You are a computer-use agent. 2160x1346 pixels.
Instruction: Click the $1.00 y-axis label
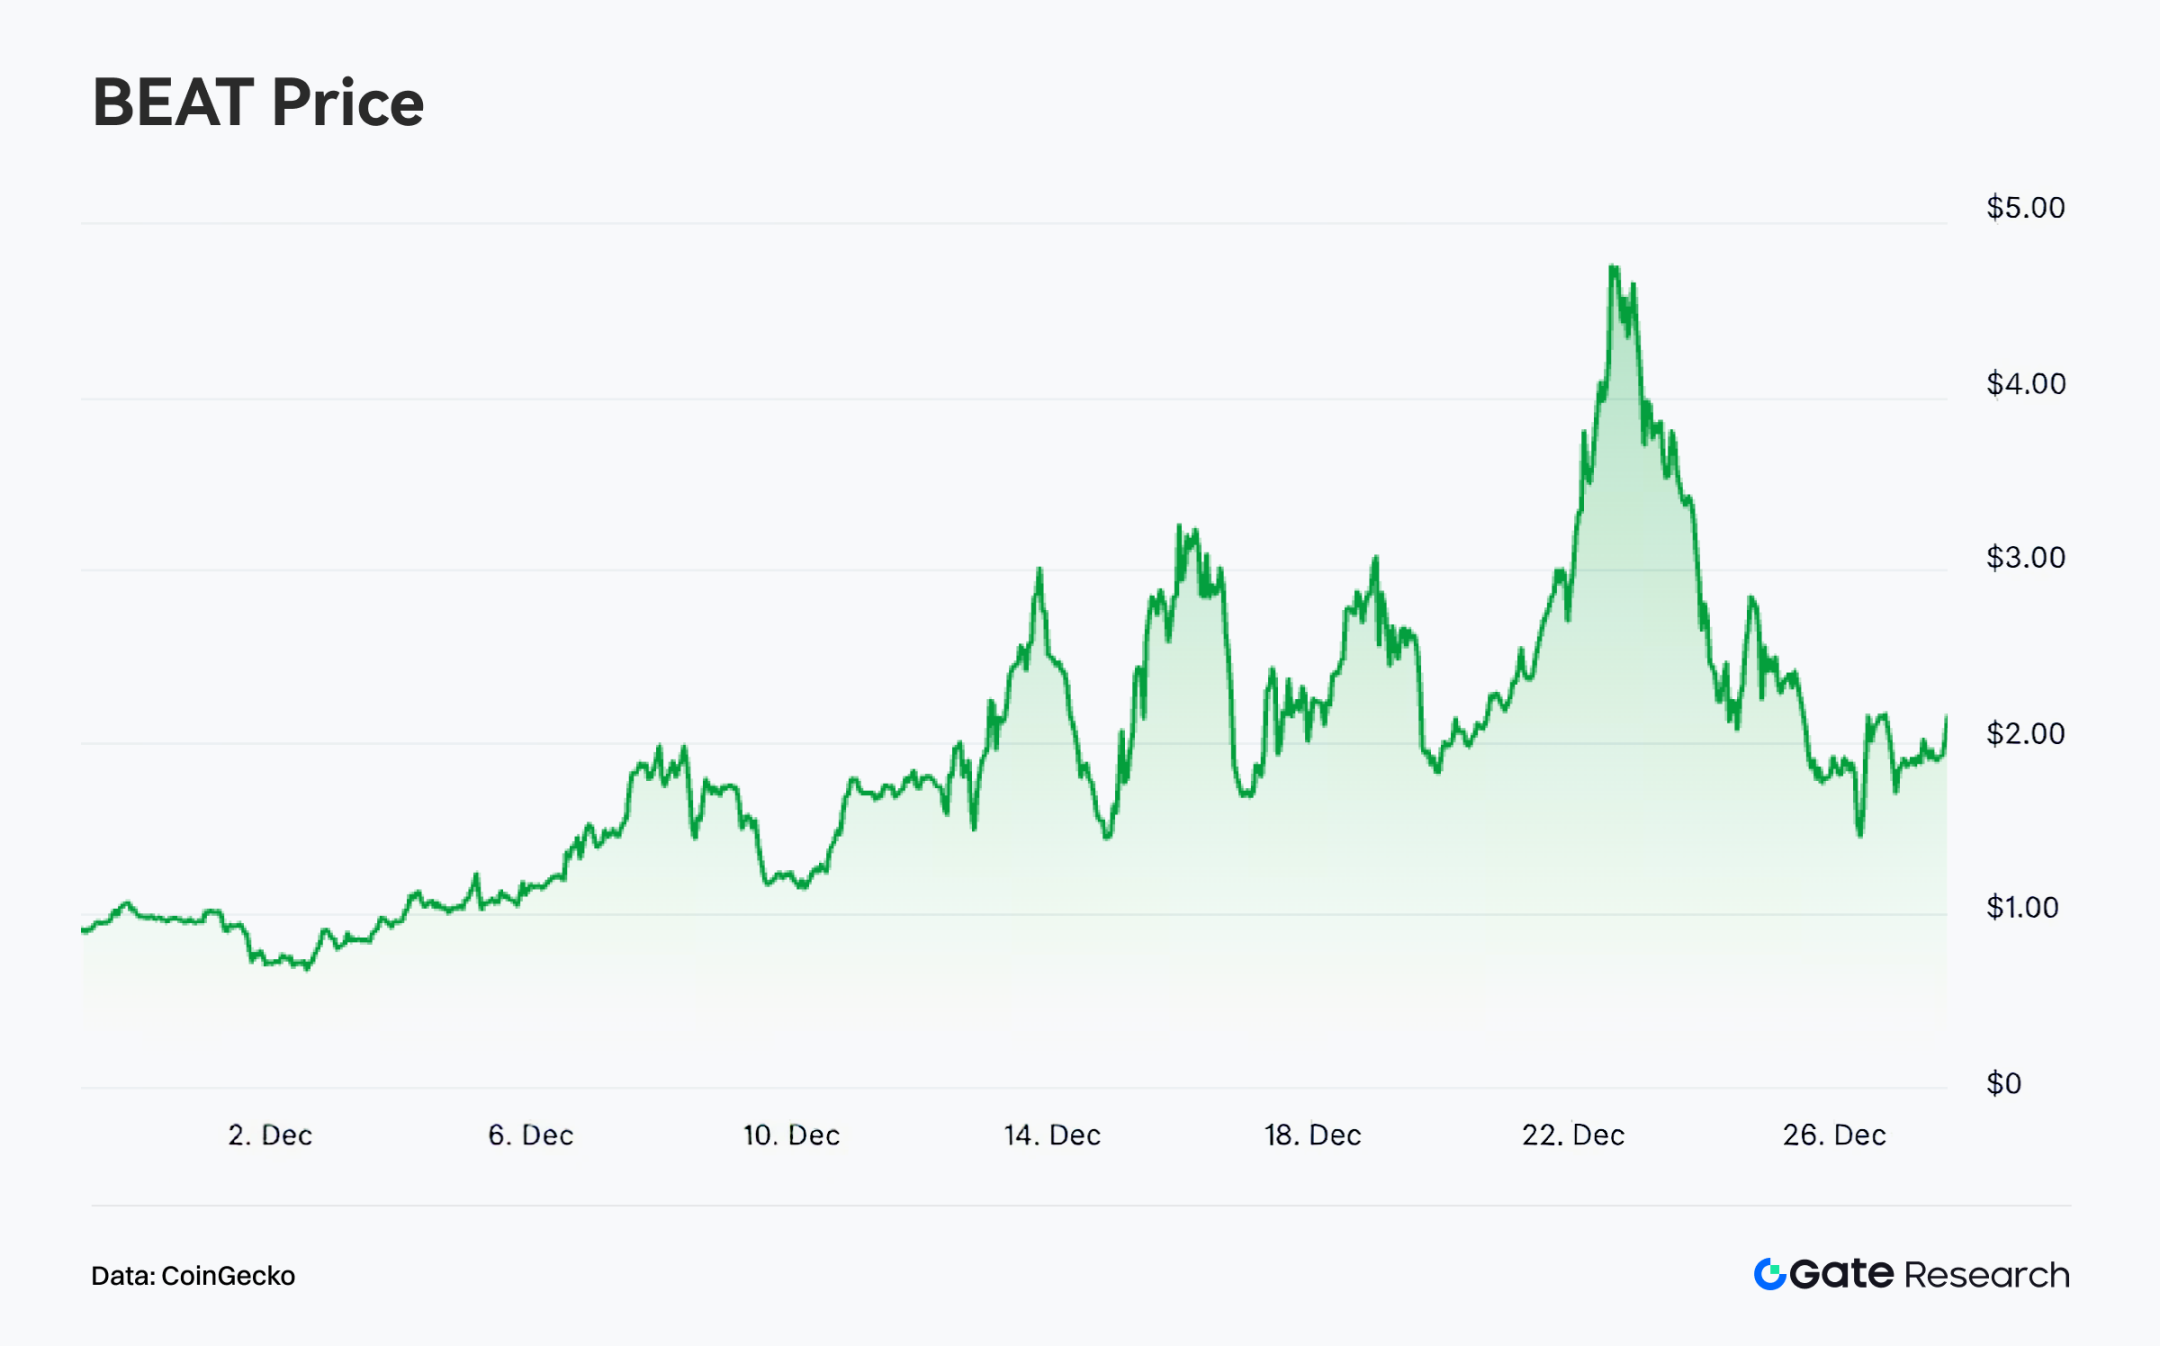pyautogui.click(x=2022, y=908)
